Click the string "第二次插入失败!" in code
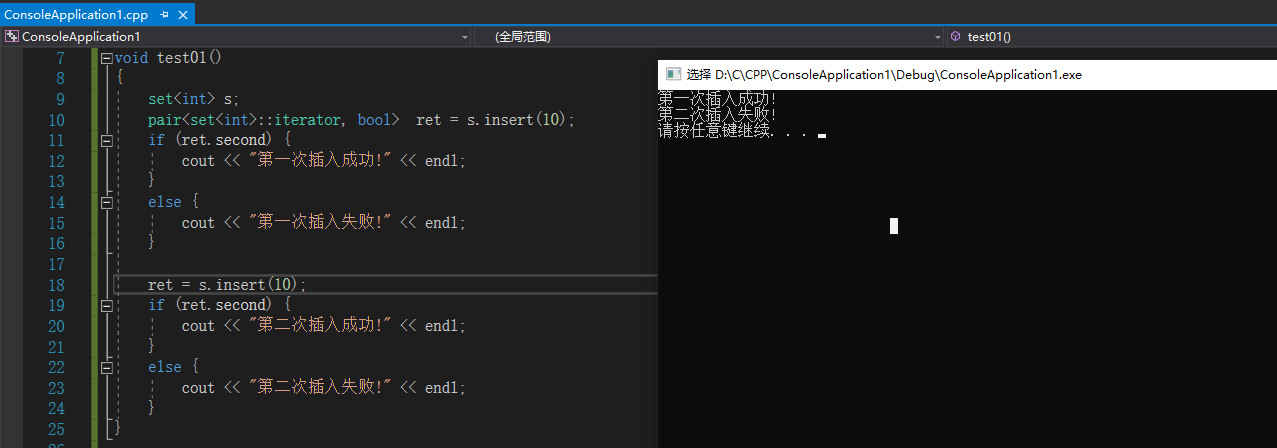1277x448 pixels. tap(319, 388)
